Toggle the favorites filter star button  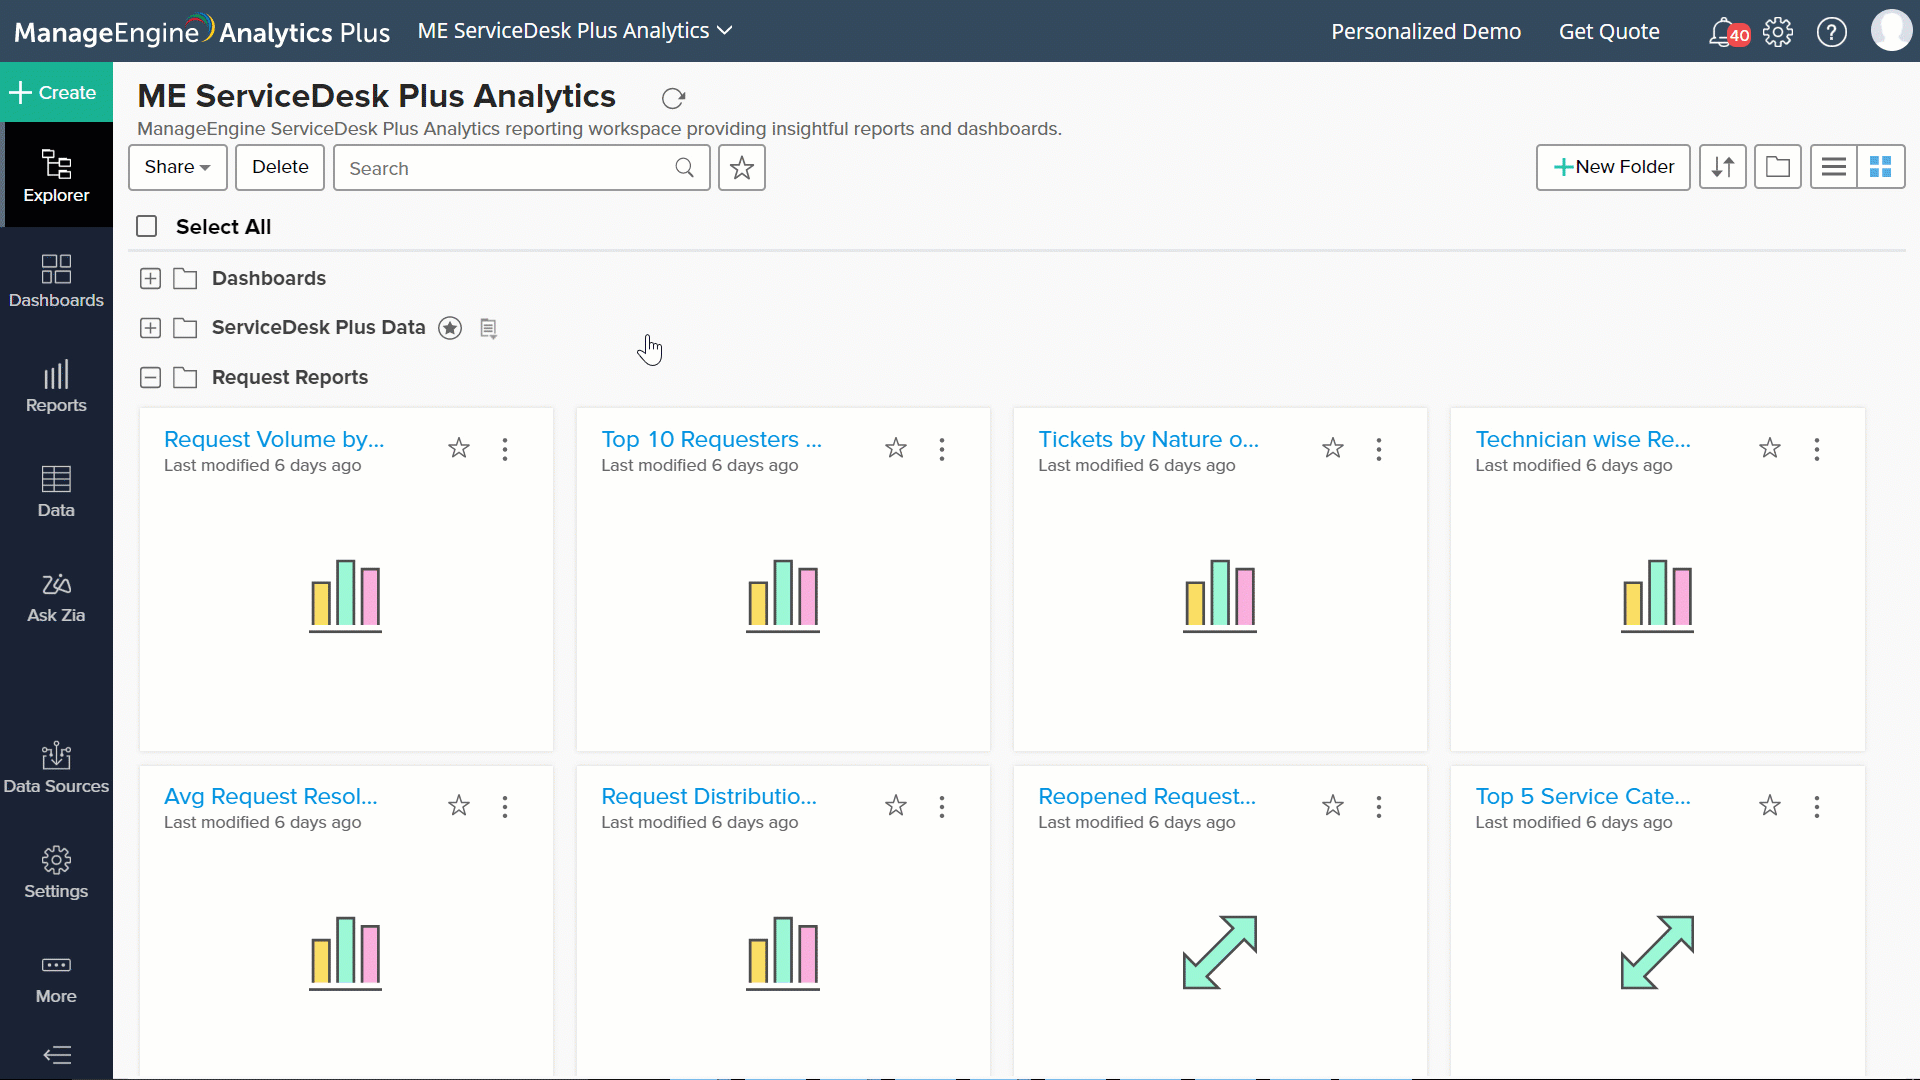coord(741,168)
